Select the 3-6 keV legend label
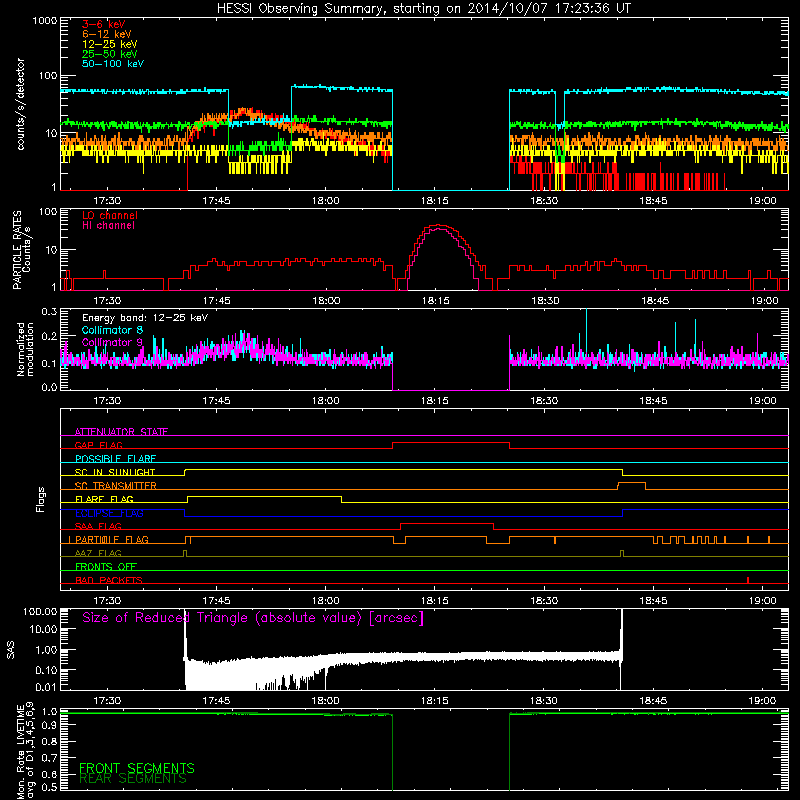800x800 pixels. [104, 24]
